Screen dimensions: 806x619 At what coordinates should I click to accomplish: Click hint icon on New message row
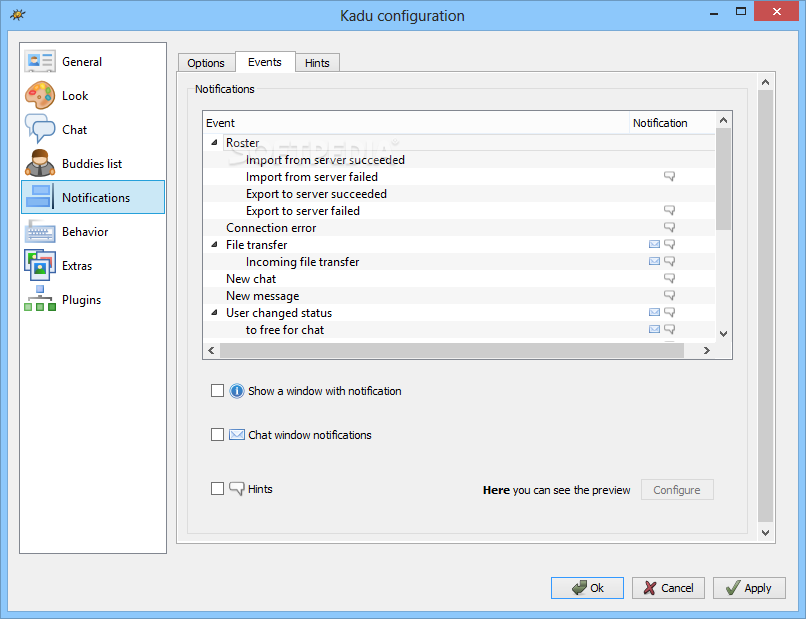pyautogui.click(x=669, y=295)
